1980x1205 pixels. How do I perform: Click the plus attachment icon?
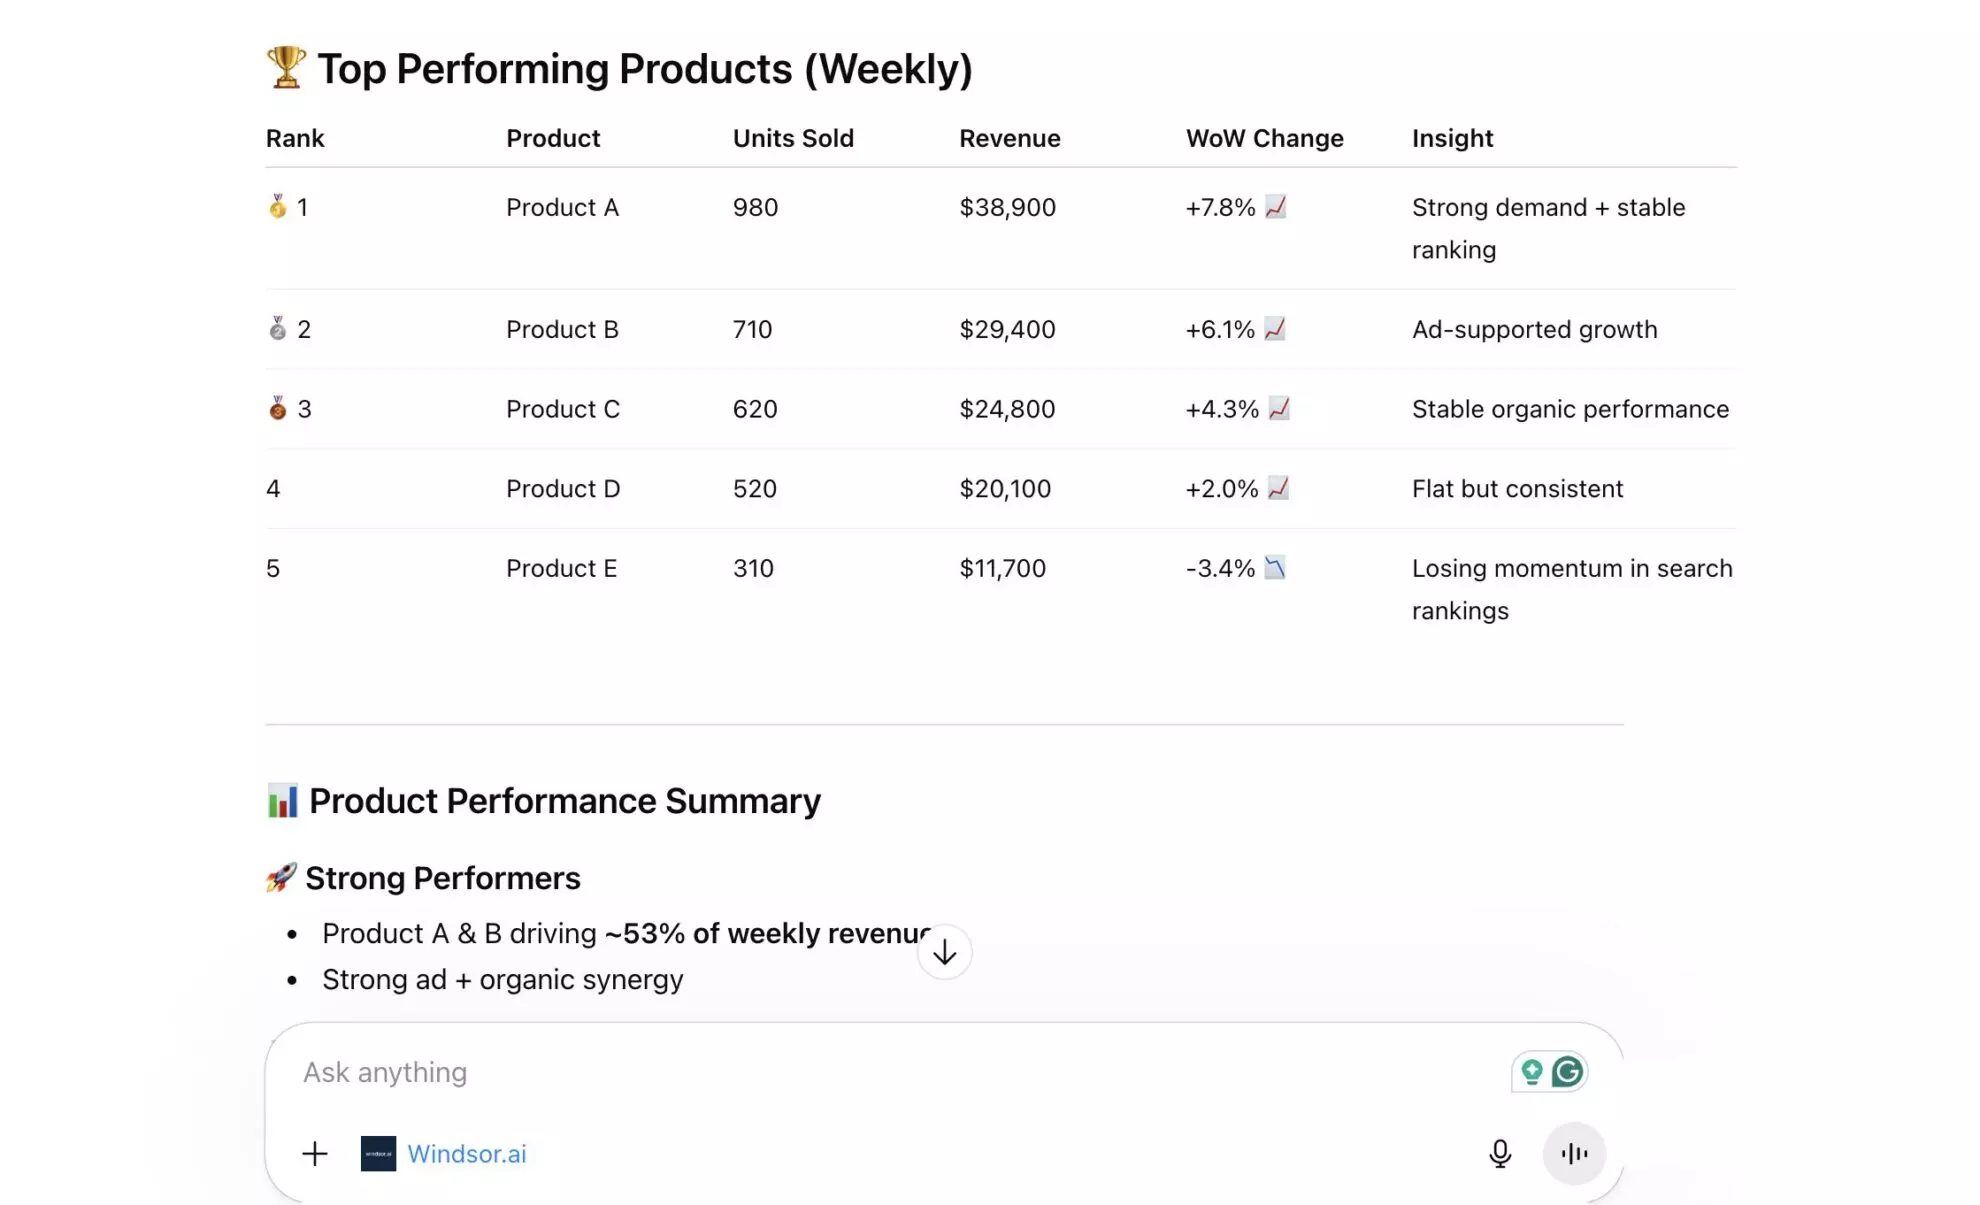tap(314, 1153)
